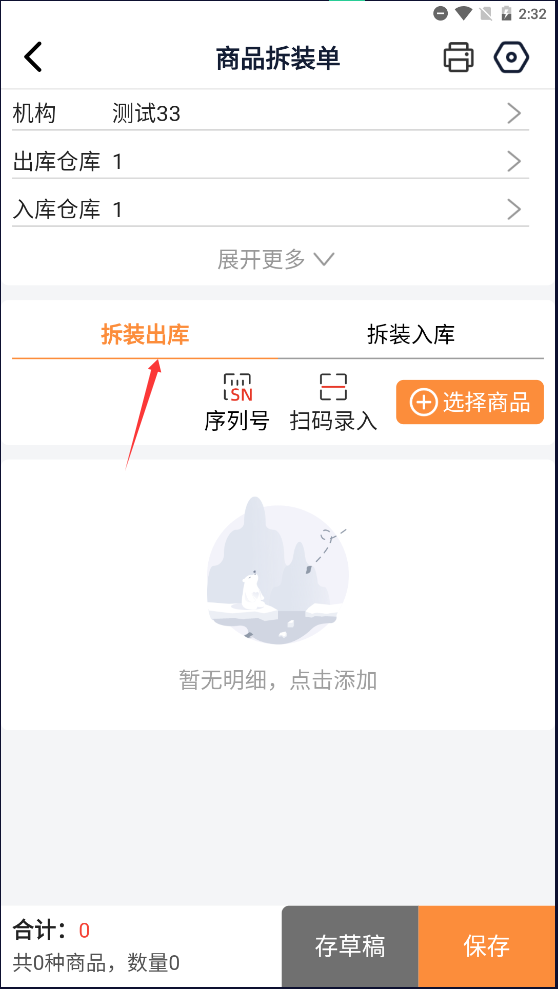Tap the 暂无明细,点击添加 text
This screenshot has width=558, height=989.
[x=278, y=680]
